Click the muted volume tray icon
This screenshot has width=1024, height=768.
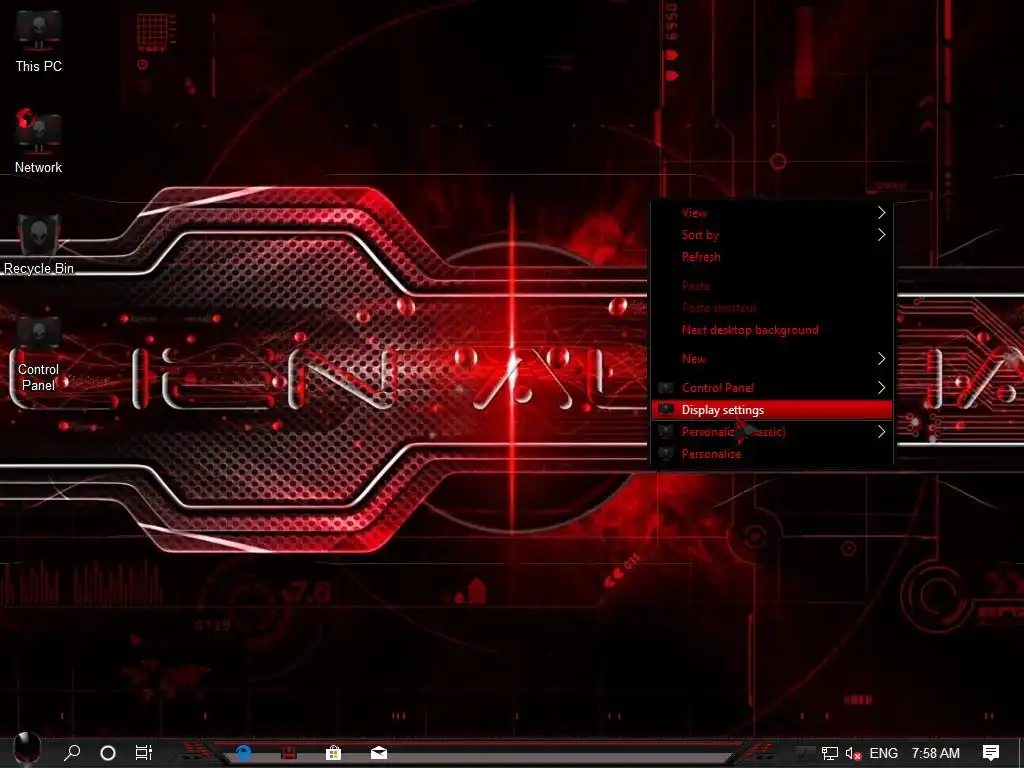coord(853,753)
